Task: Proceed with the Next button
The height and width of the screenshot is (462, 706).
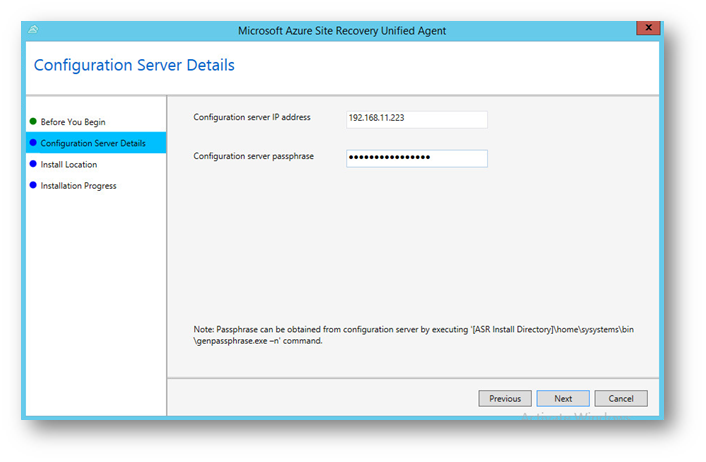Action: coord(563,398)
